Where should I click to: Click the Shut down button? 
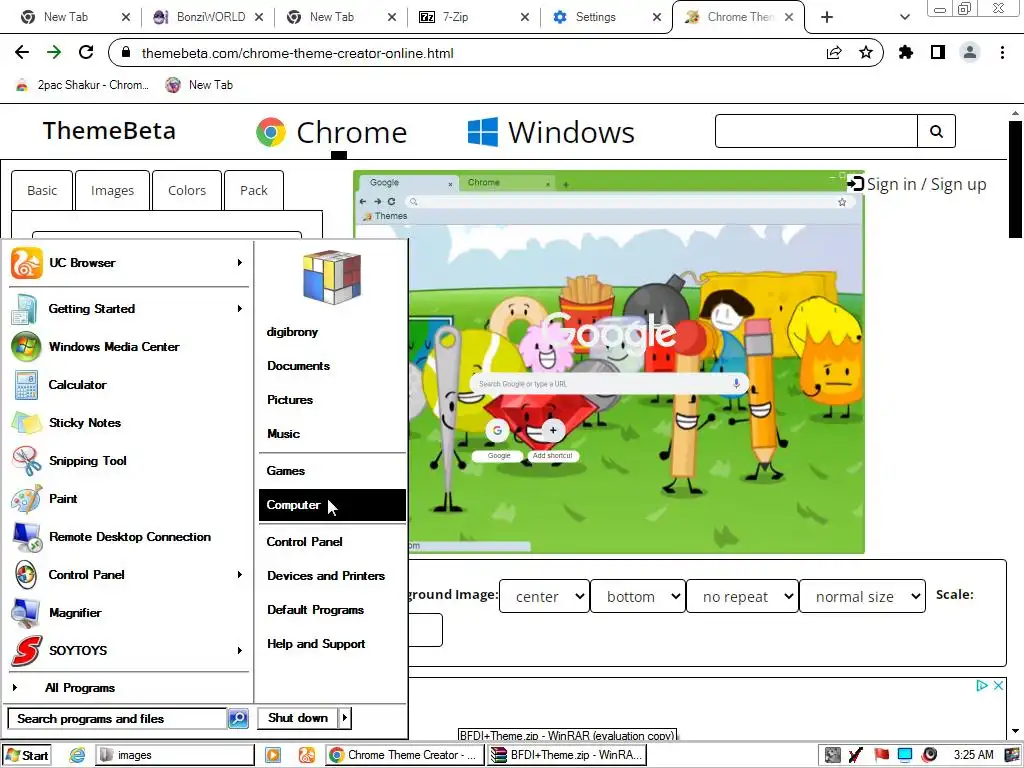[298, 718]
